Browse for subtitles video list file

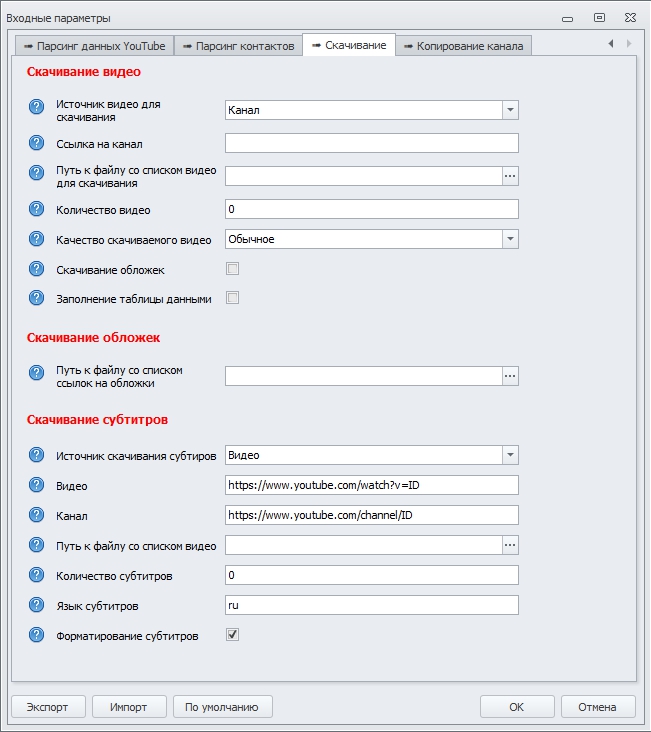tap(510, 545)
